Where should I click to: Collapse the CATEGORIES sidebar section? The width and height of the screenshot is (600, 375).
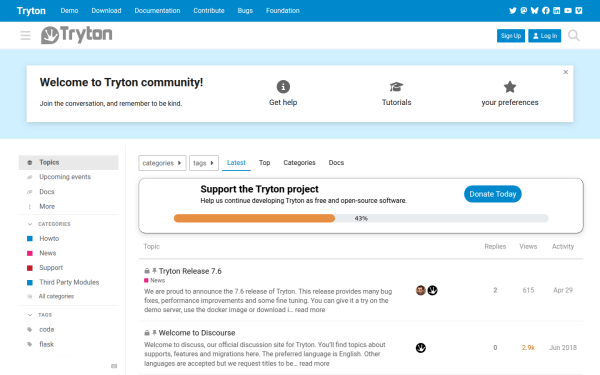point(49,224)
